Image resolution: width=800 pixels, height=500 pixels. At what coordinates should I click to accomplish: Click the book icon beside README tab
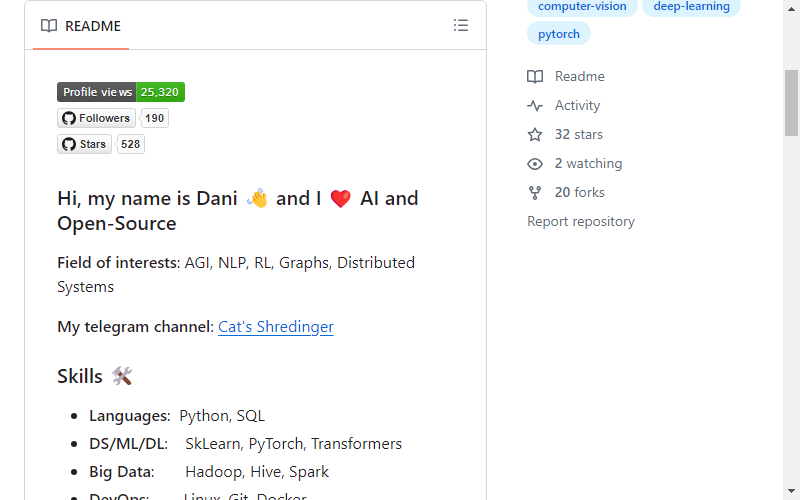[49, 26]
